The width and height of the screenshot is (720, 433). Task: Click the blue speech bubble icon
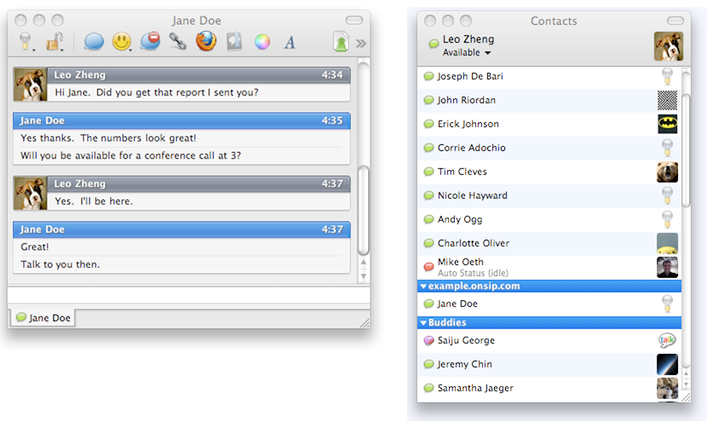95,42
